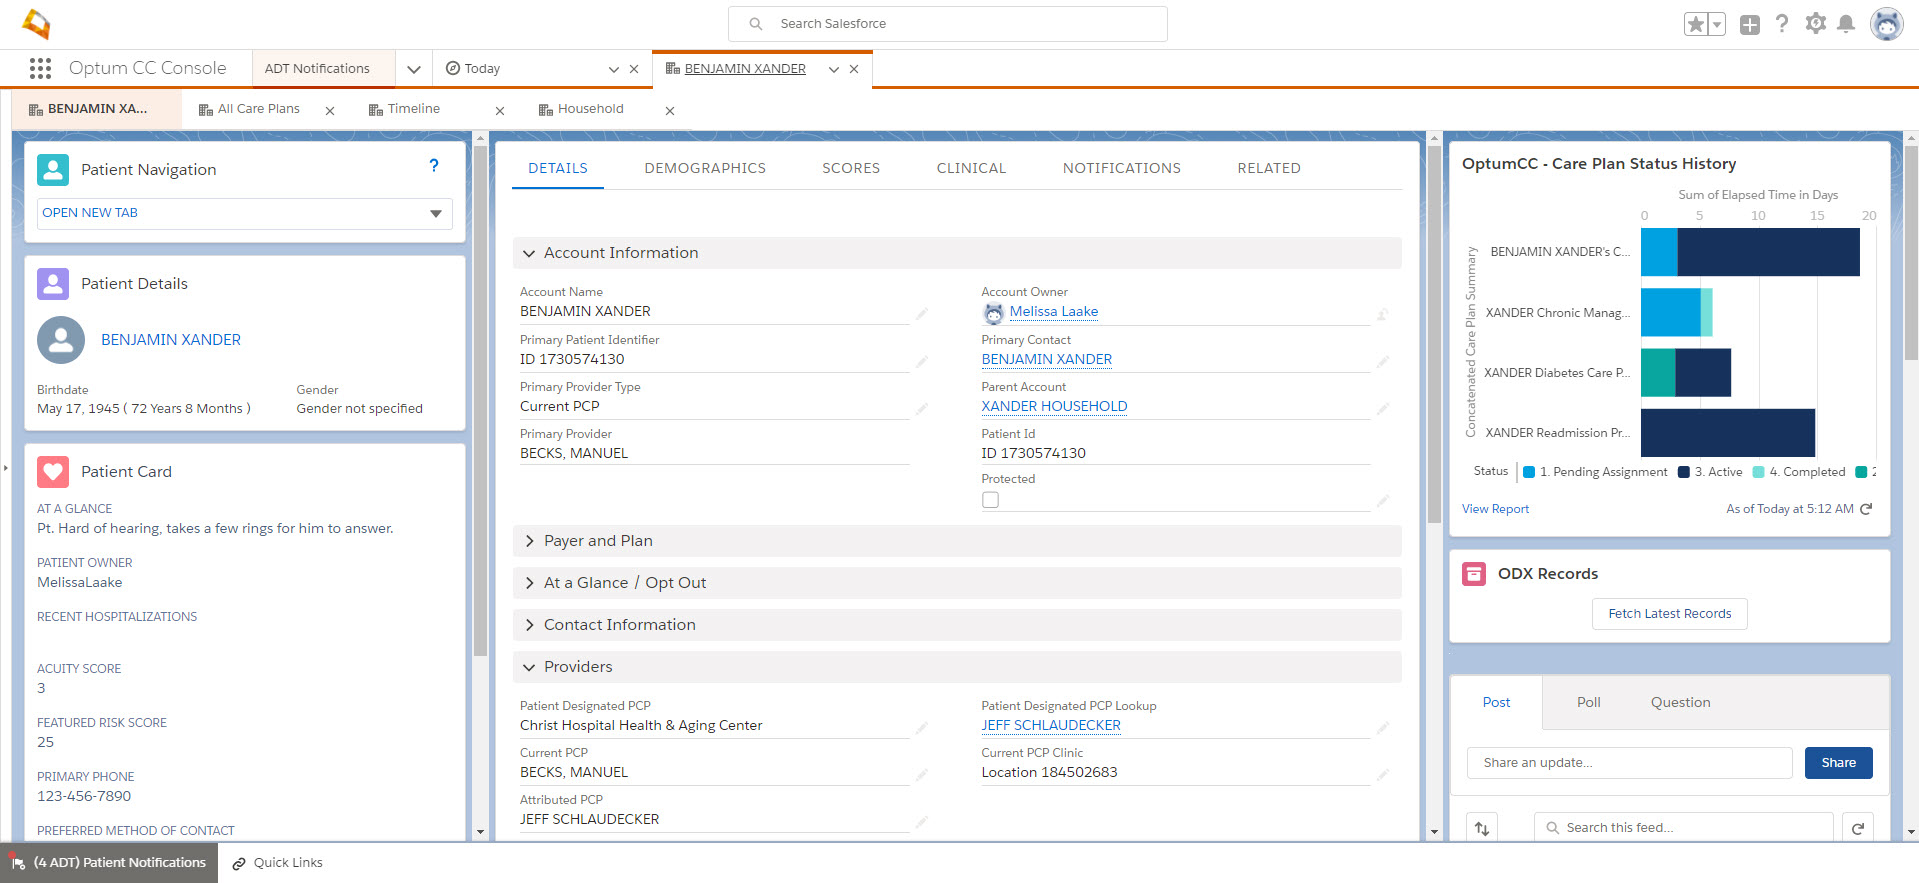
Task: Switch to the DEMOGRAPHICS tab
Action: pos(705,168)
